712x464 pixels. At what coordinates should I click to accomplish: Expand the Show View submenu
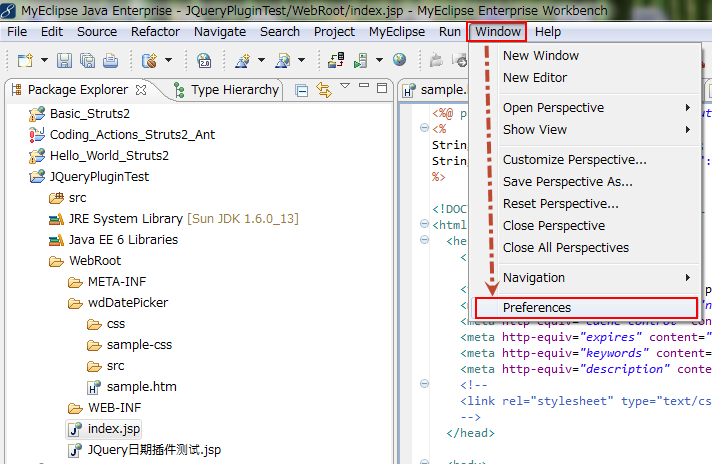click(585, 129)
